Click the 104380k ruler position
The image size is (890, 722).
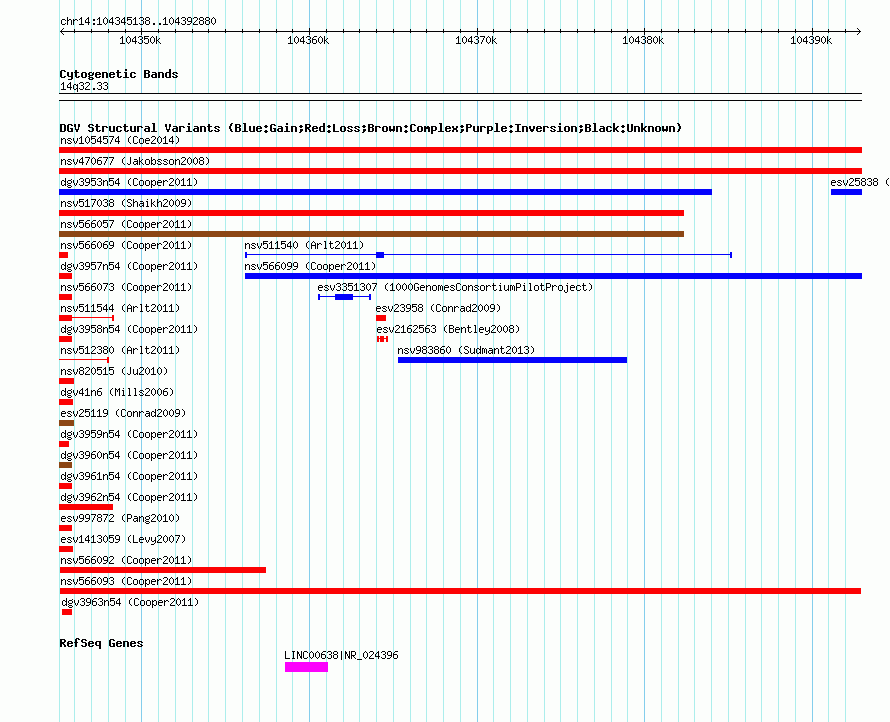coord(643,40)
